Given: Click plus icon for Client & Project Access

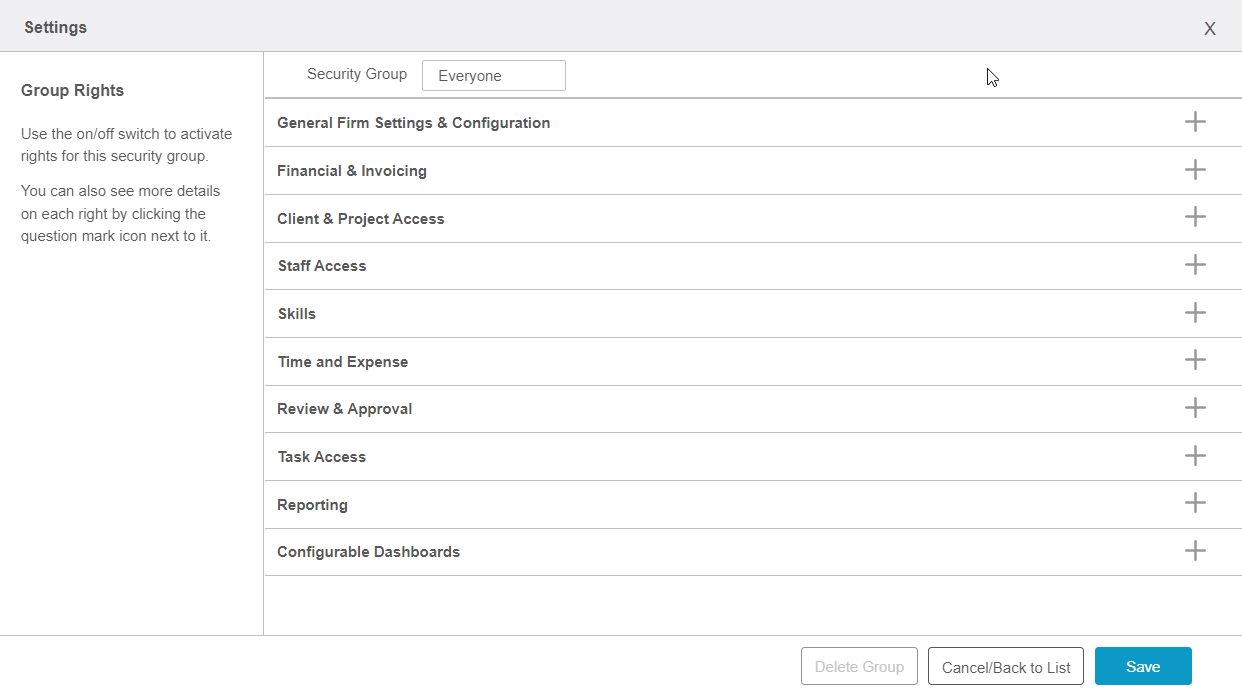Looking at the screenshot, I should tap(1195, 217).
